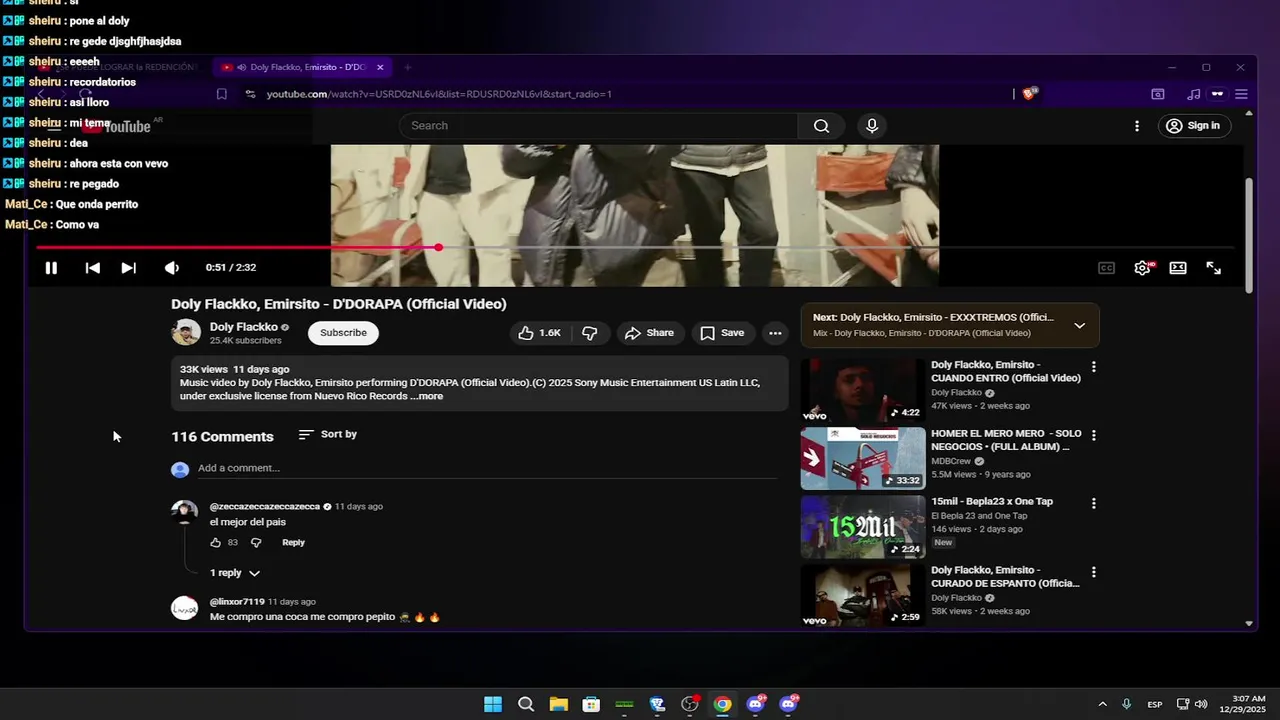Screen dimensions: 1280x720
Task: Go to the previous video in the mix
Action: click(92, 268)
